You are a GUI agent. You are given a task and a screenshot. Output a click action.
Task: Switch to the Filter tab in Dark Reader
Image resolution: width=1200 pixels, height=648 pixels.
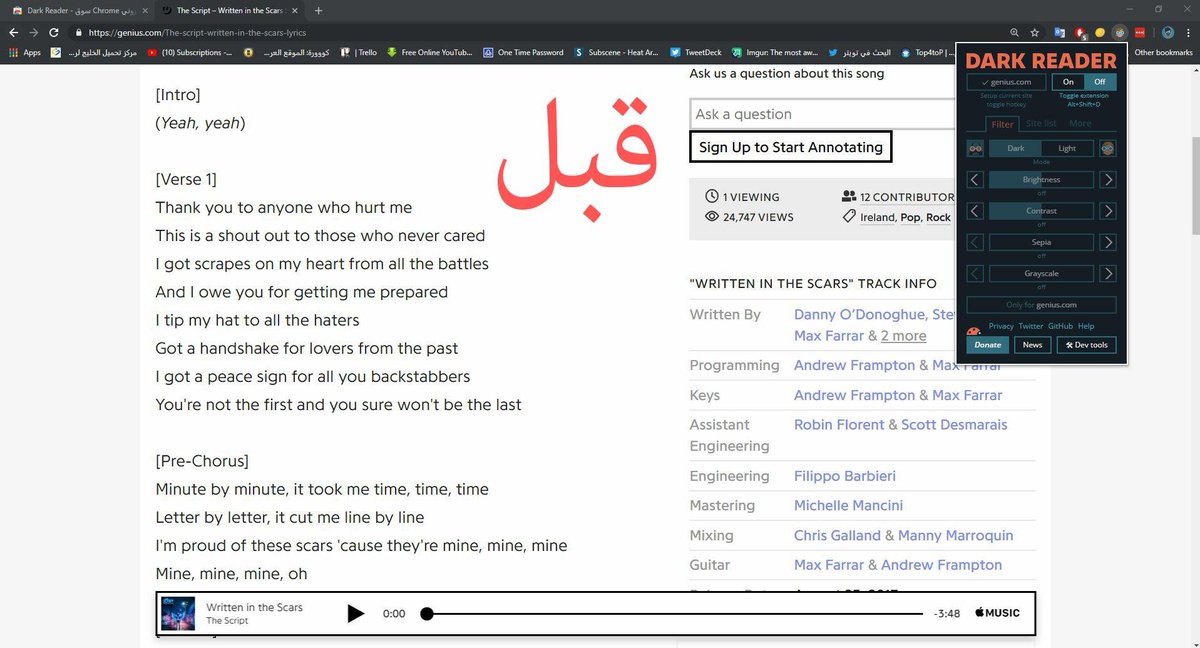click(x=1002, y=124)
